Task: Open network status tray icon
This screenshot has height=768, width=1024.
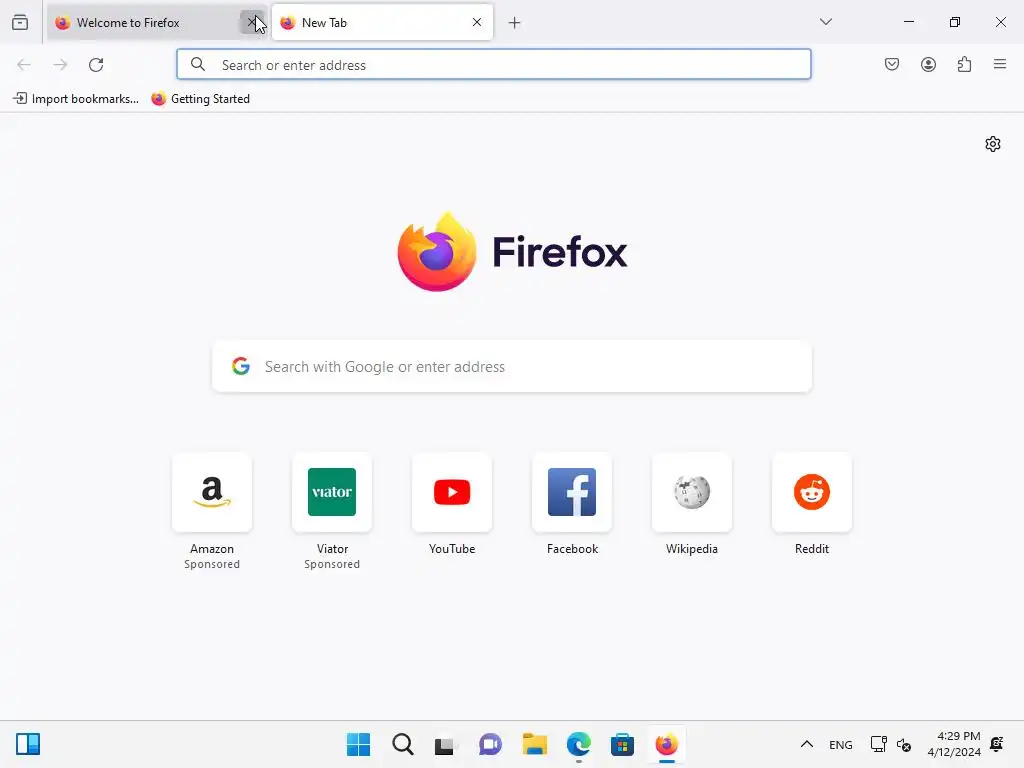Action: [x=878, y=744]
